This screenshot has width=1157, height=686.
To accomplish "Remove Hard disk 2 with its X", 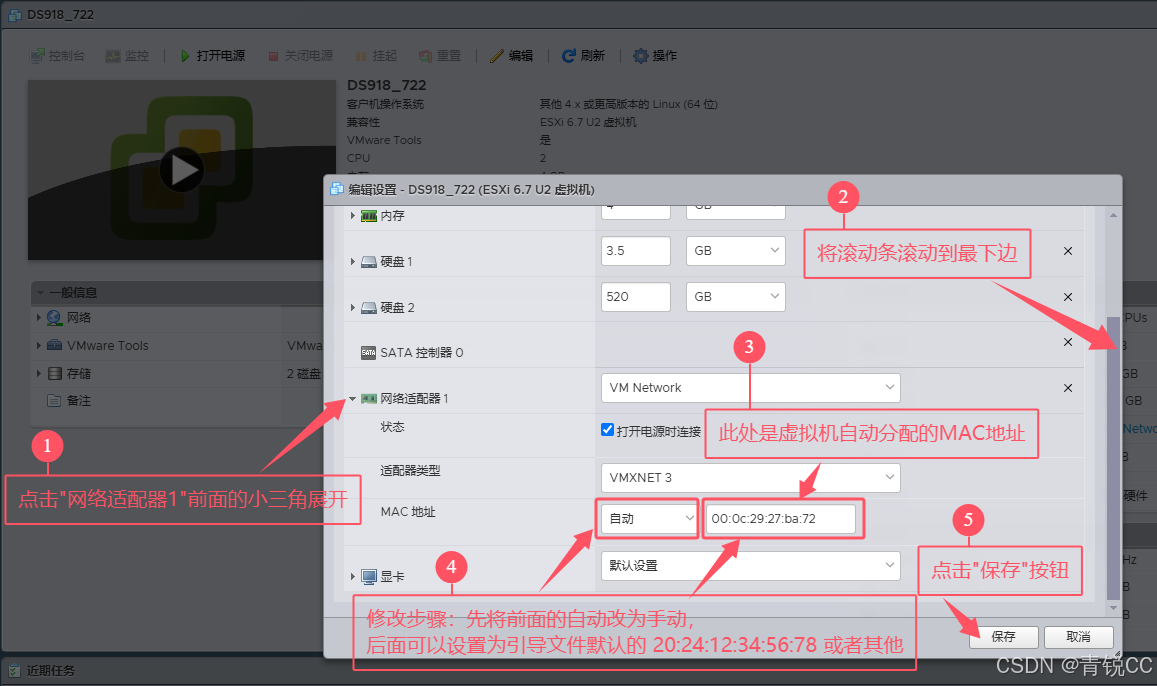I will tap(1068, 297).
